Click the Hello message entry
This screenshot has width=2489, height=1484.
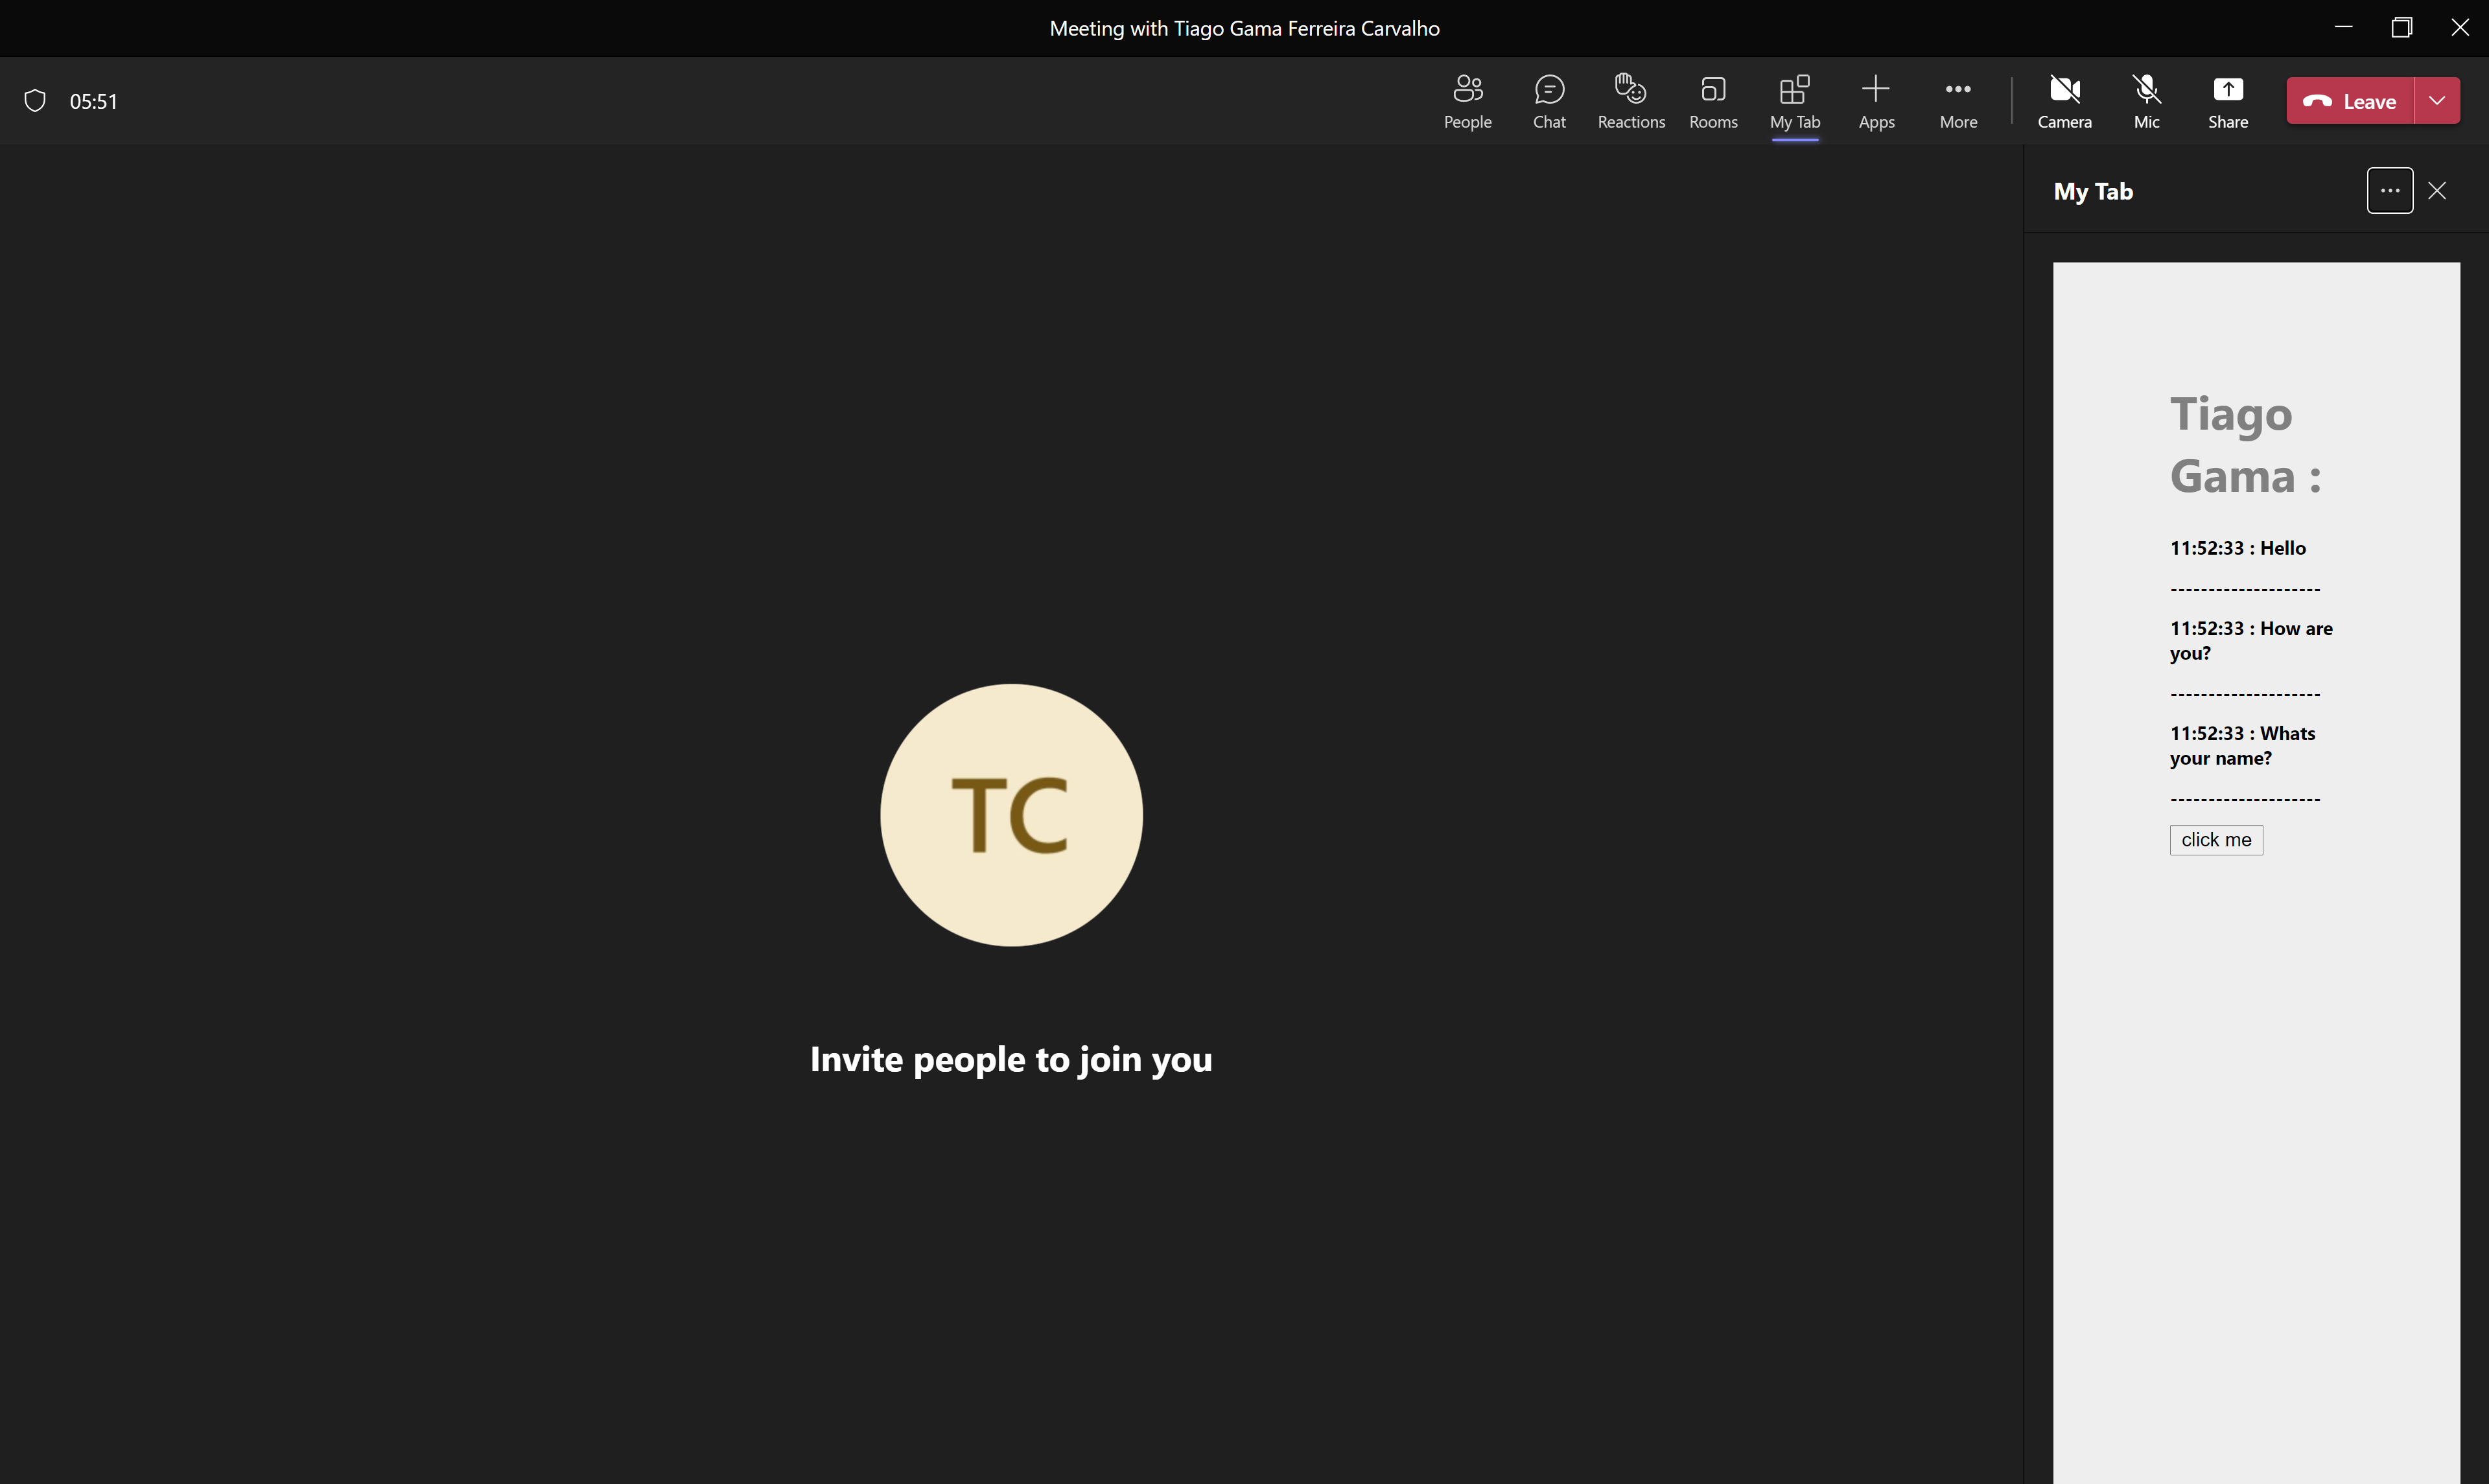[x=2237, y=548]
